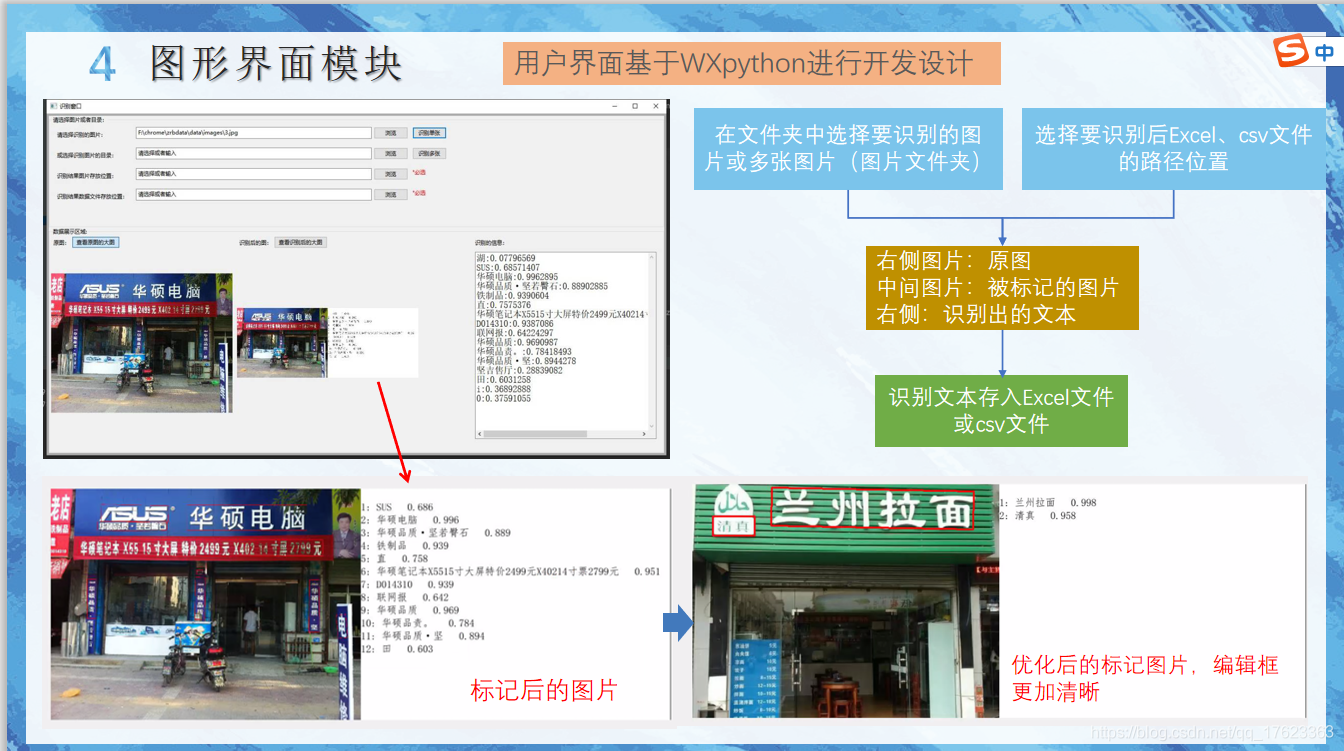This screenshot has height=751, width=1344.
Task: Click result line SUS:0.68571407
Action: (508, 268)
